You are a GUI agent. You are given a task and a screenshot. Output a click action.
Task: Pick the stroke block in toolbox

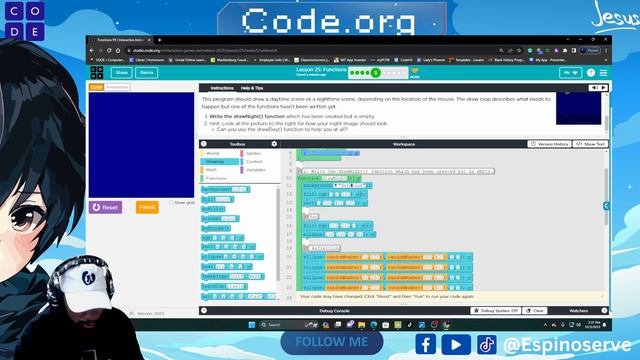(x=220, y=219)
